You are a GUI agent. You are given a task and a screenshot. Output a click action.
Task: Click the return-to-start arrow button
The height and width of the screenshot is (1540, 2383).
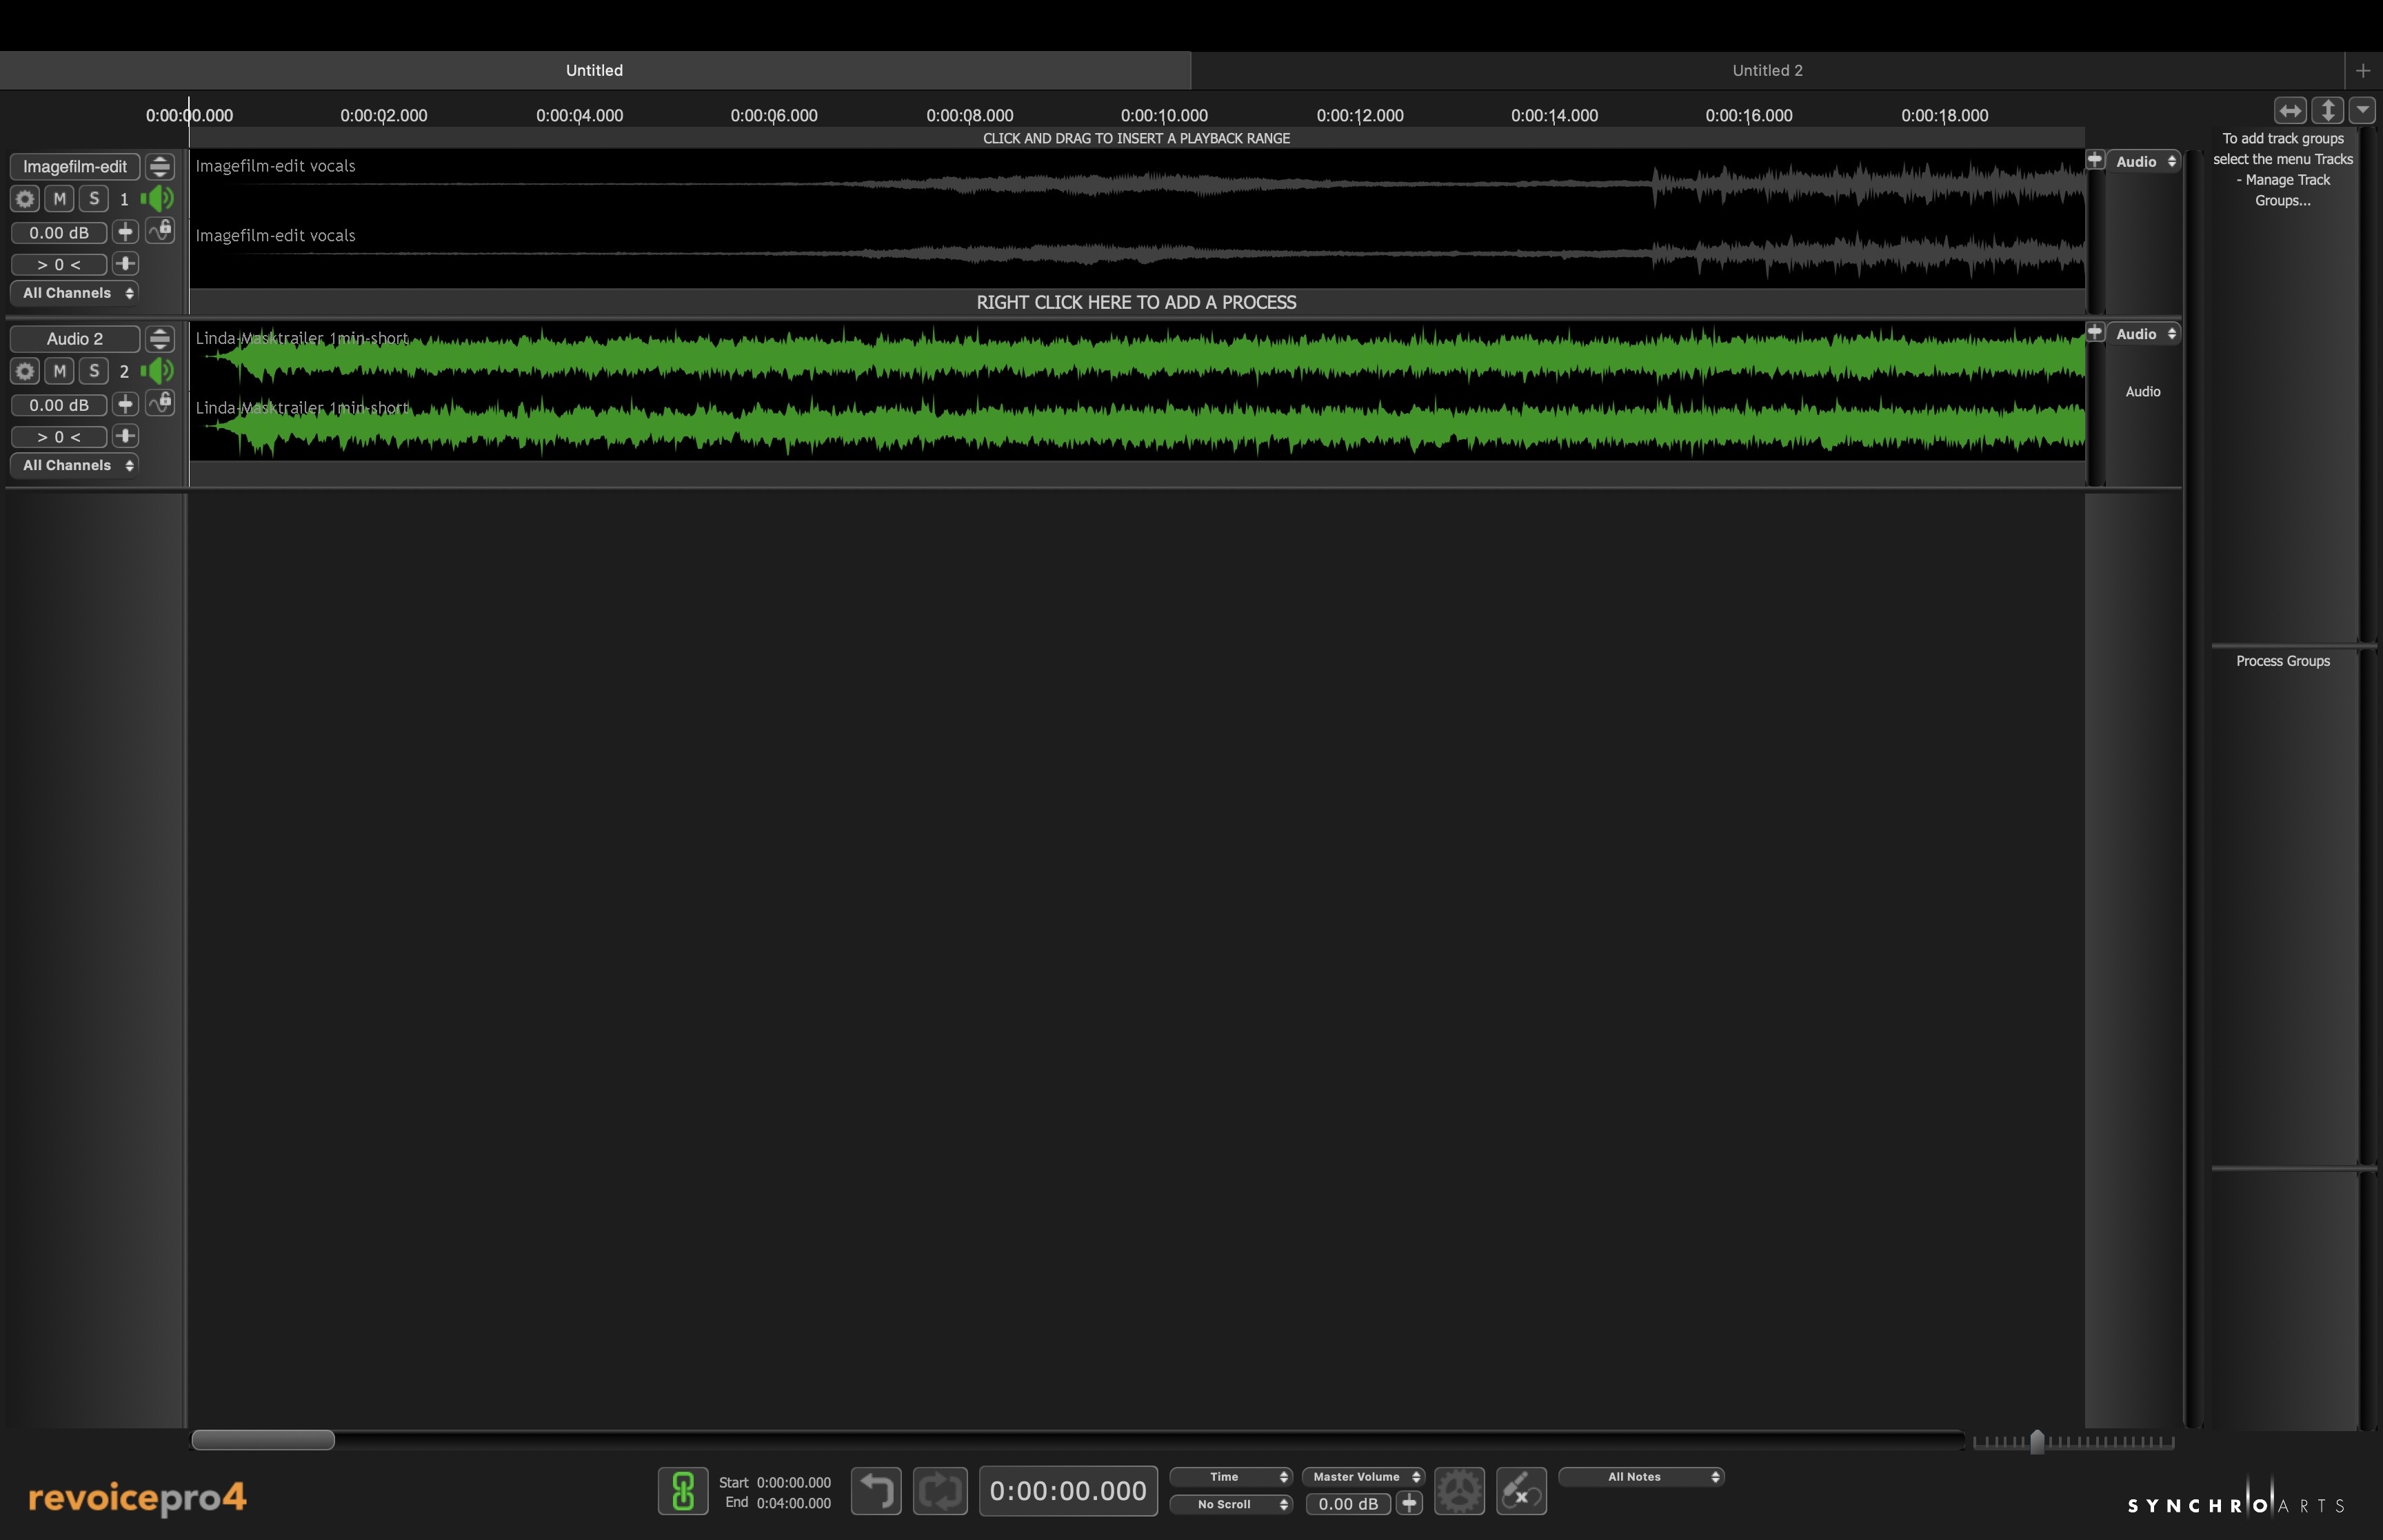[876, 1491]
